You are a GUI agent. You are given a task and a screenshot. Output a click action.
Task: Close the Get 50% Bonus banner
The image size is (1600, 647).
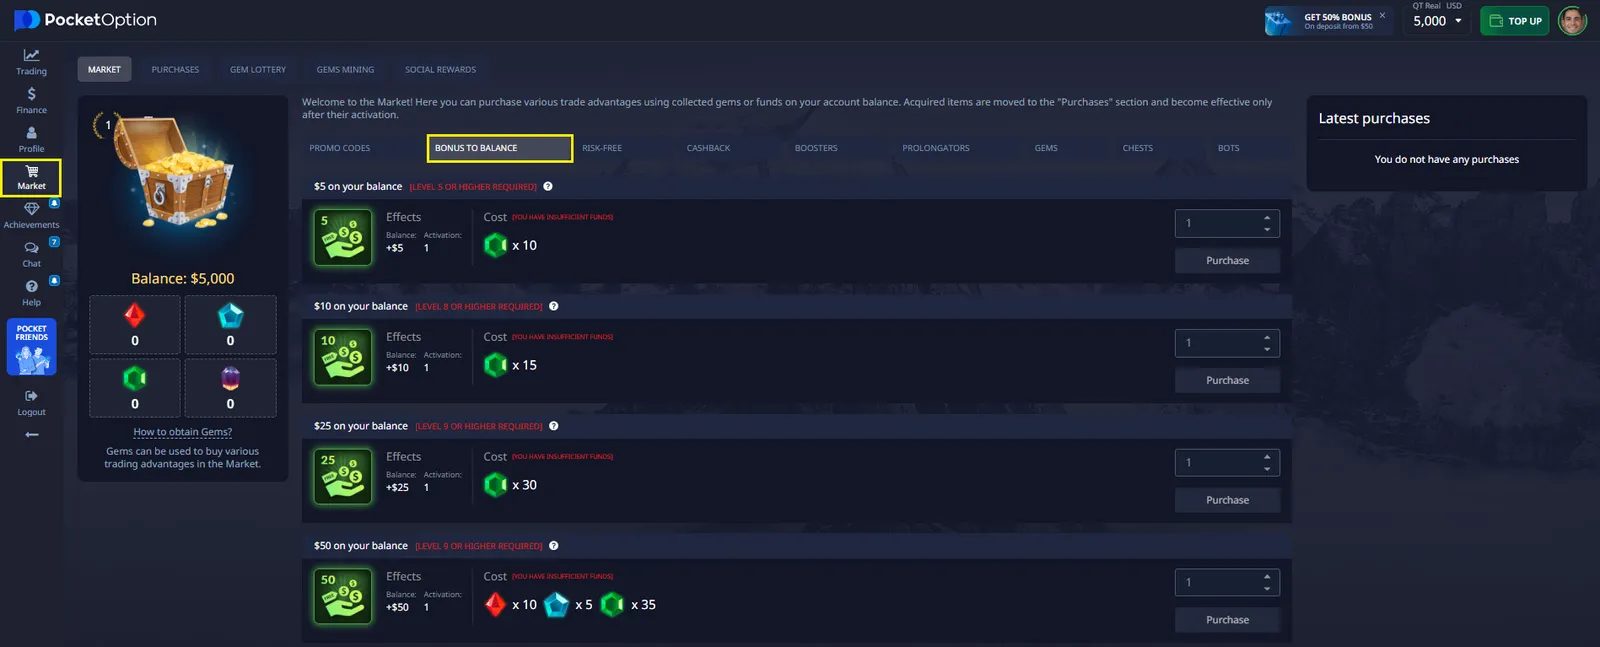click(1382, 15)
